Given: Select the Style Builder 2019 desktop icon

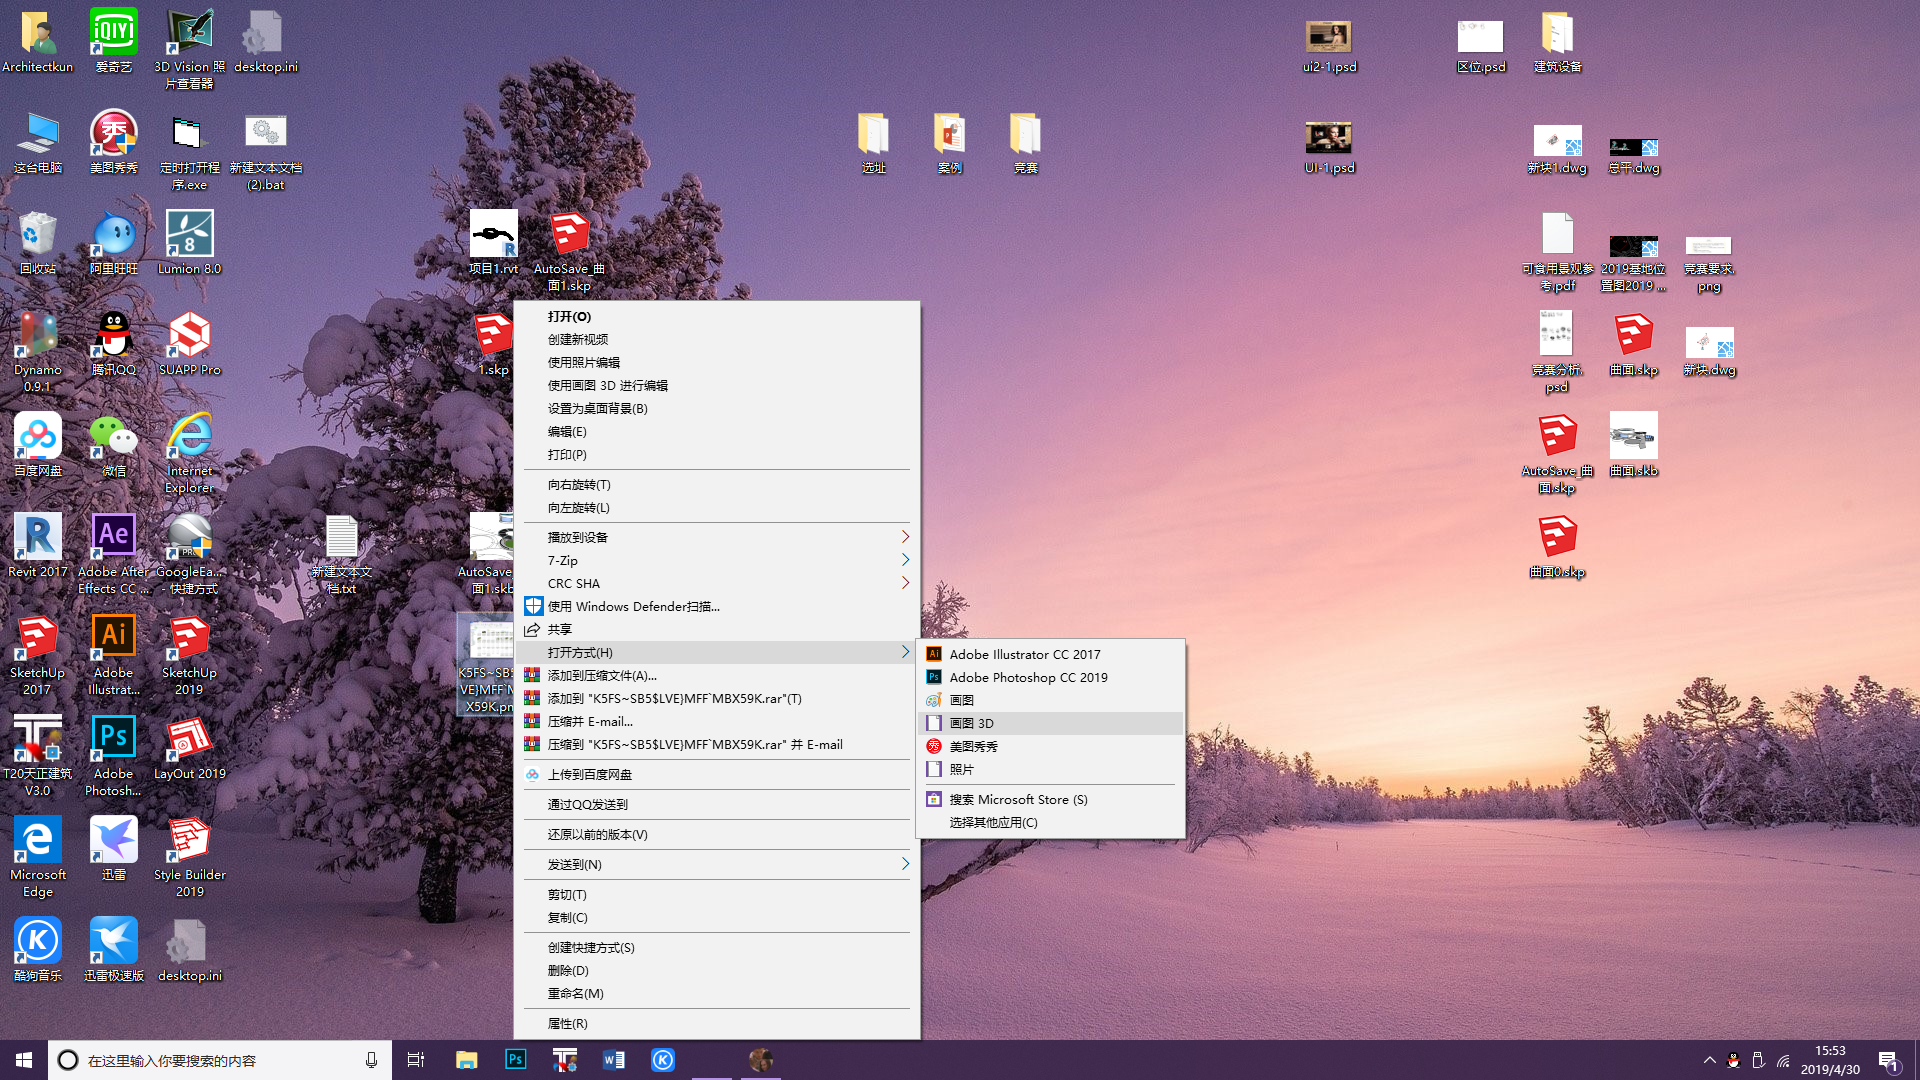Looking at the screenshot, I should click(x=189, y=858).
